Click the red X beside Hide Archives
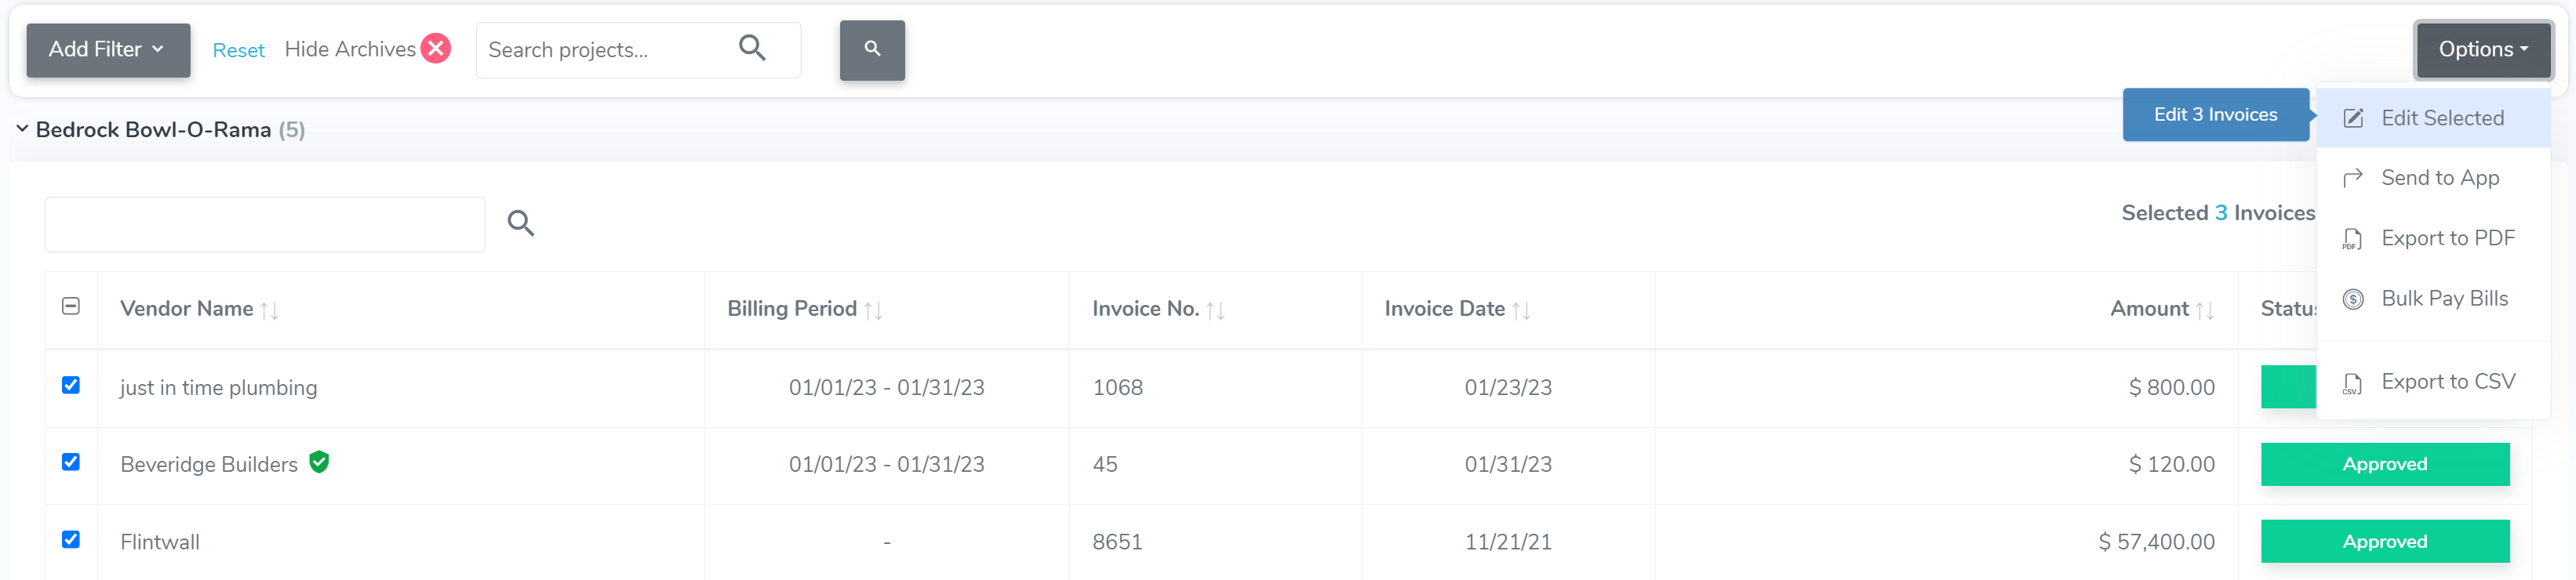The height and width of the screenshot is (580, 2576). (435, 49)
